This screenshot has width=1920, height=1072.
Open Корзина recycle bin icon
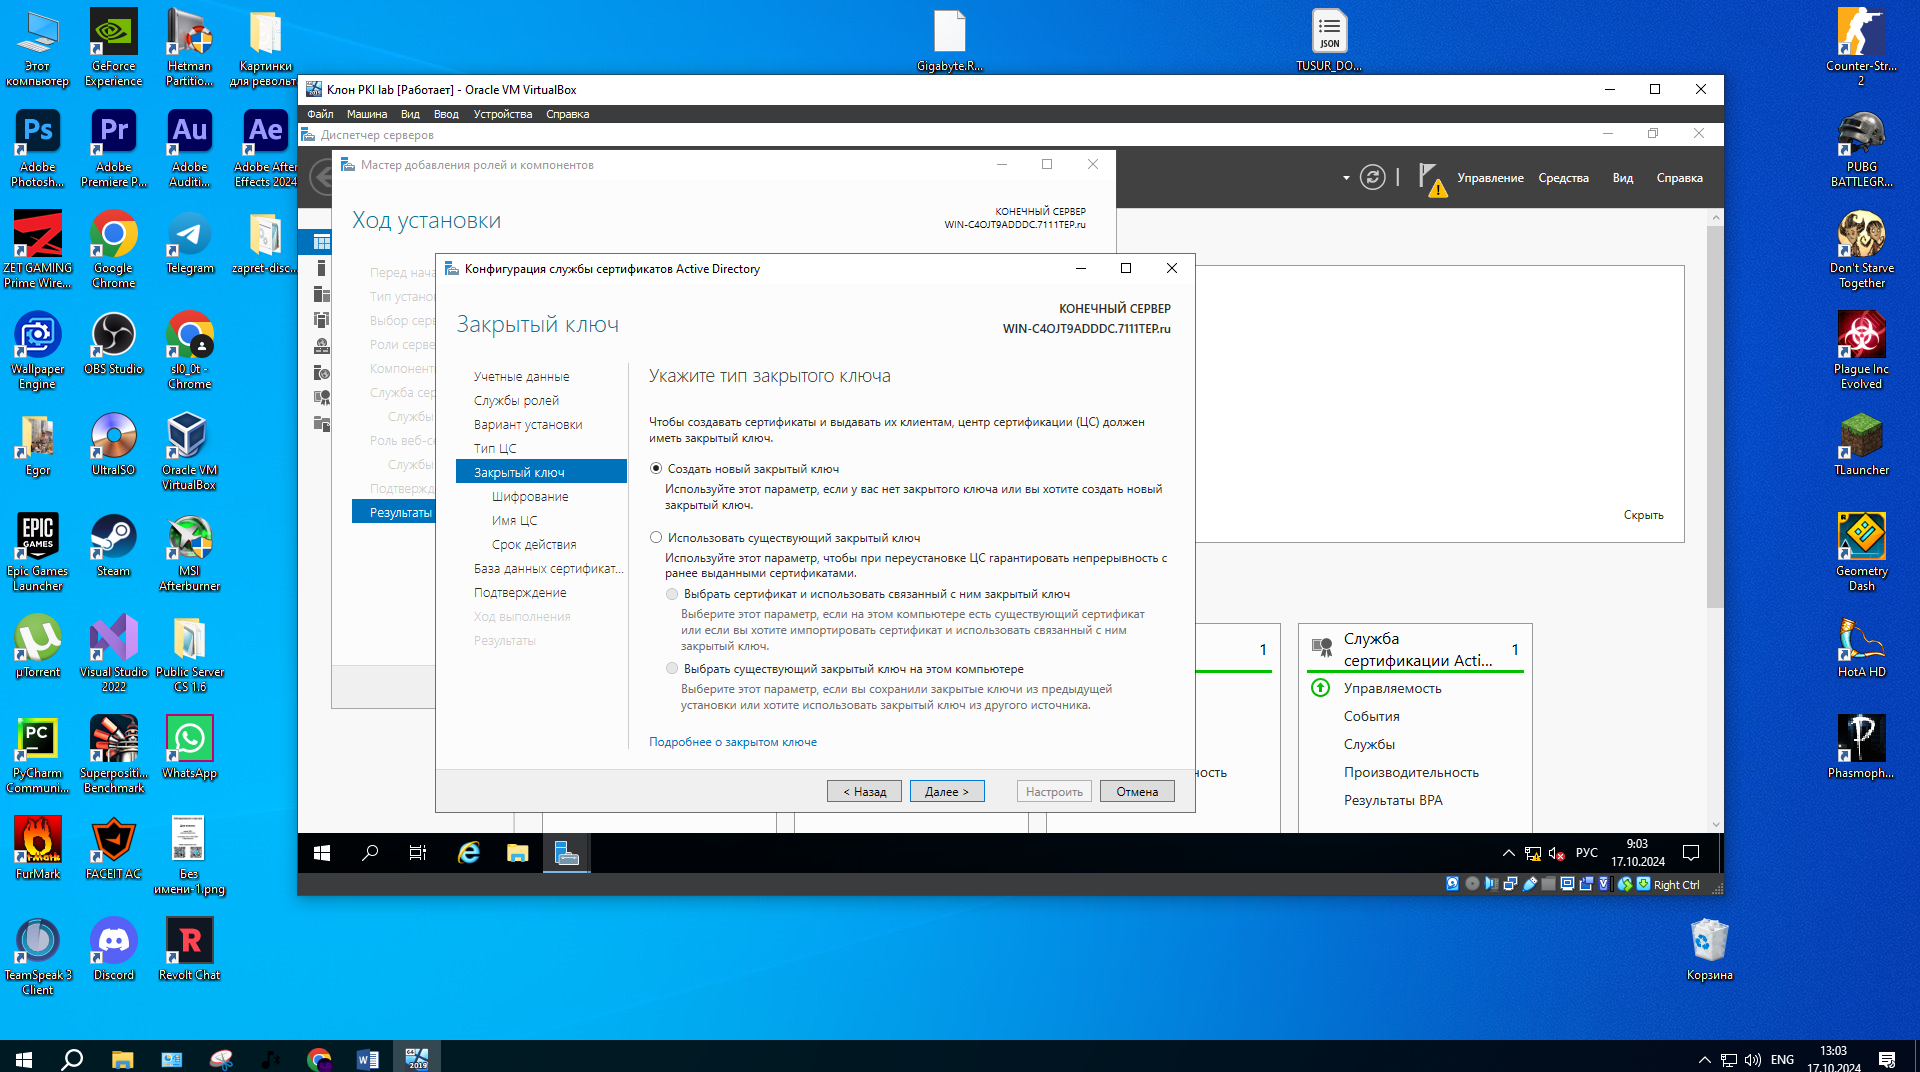pyautogui.click(x=1709, y=949)
